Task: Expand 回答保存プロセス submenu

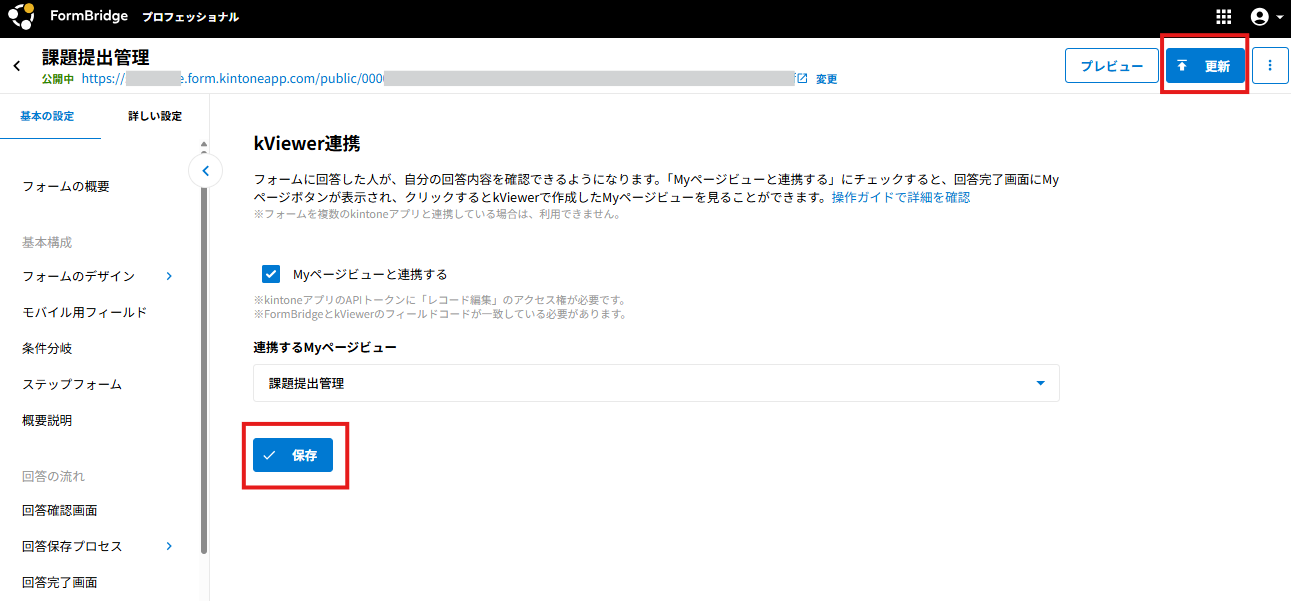Action: (x=168, y=546)
